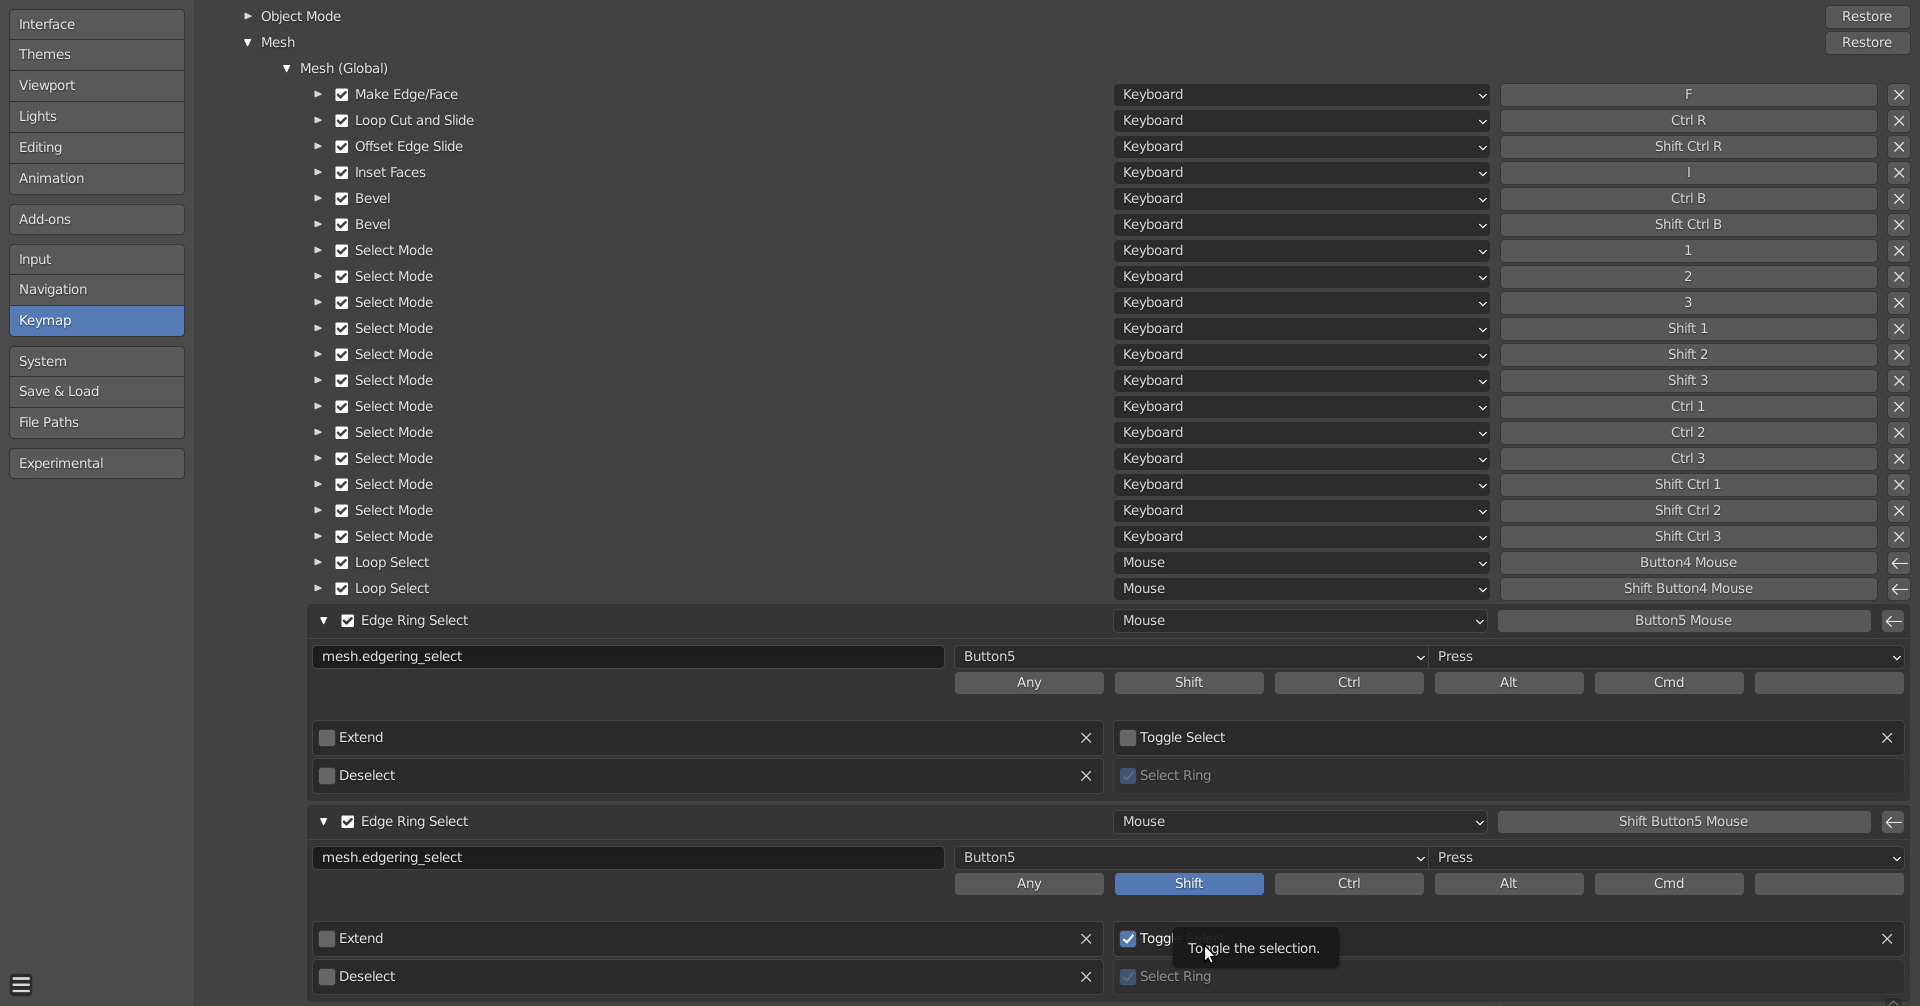Switch to the Themes preferences tab
Viewport: 1920px width, 1006px height.
pyautogui.click(x=97, y=54)
